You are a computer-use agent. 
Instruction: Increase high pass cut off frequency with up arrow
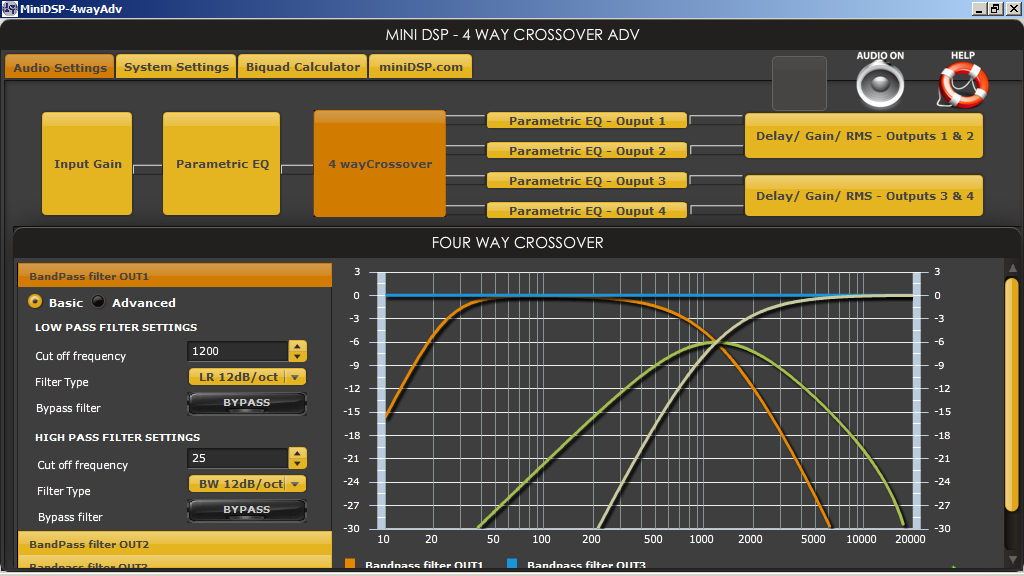click(298, 453)
